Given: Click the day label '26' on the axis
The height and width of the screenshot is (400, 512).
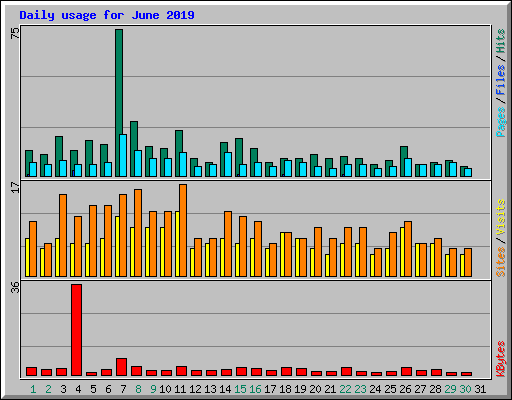Looking at the screenshot, I should point(405,389).
